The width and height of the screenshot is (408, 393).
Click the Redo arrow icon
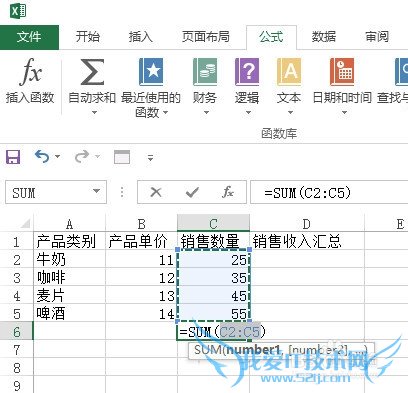pos(82,156)
